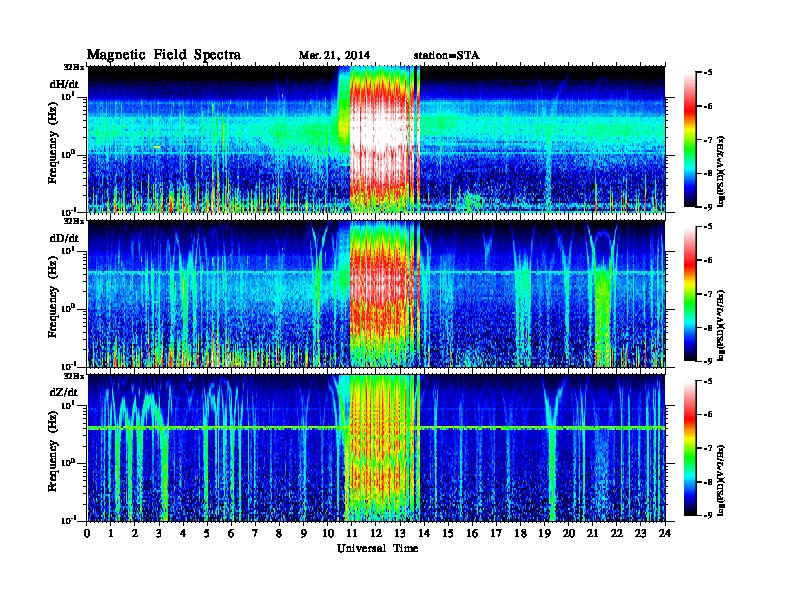The image size is (792, 612).
Task: Click the -5 tick on dZ/dt color scale
Action: coord(707,381)
